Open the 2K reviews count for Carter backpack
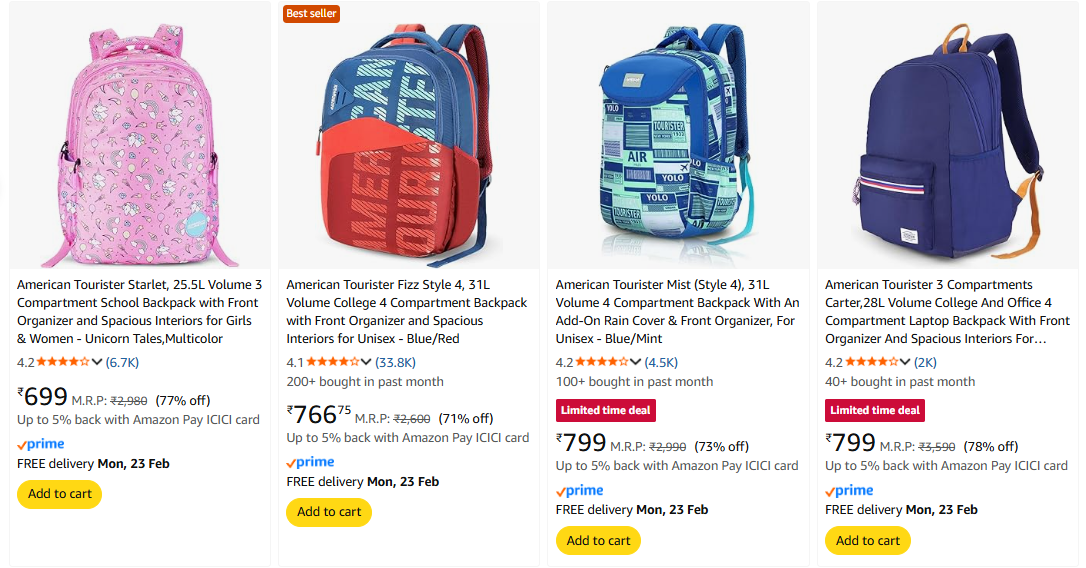The image size is (1086, 568). [925, 362]
